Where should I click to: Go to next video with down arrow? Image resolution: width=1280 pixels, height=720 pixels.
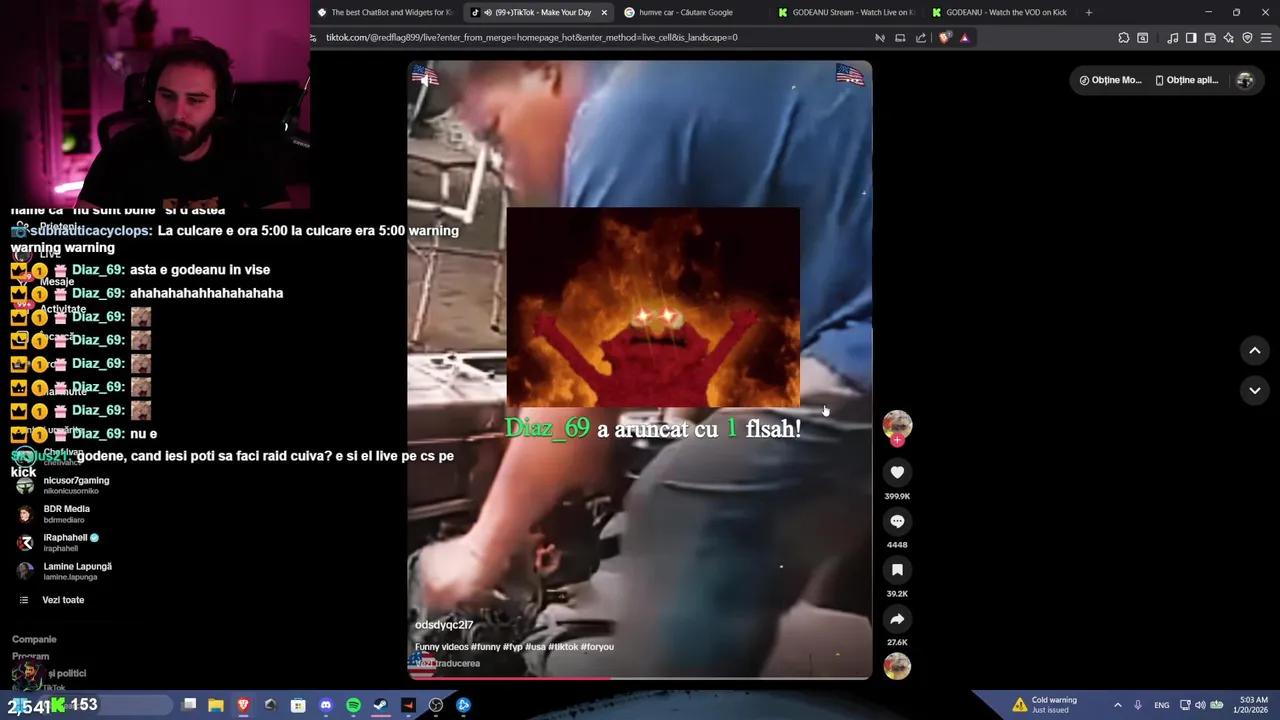tap(1255, 390)
